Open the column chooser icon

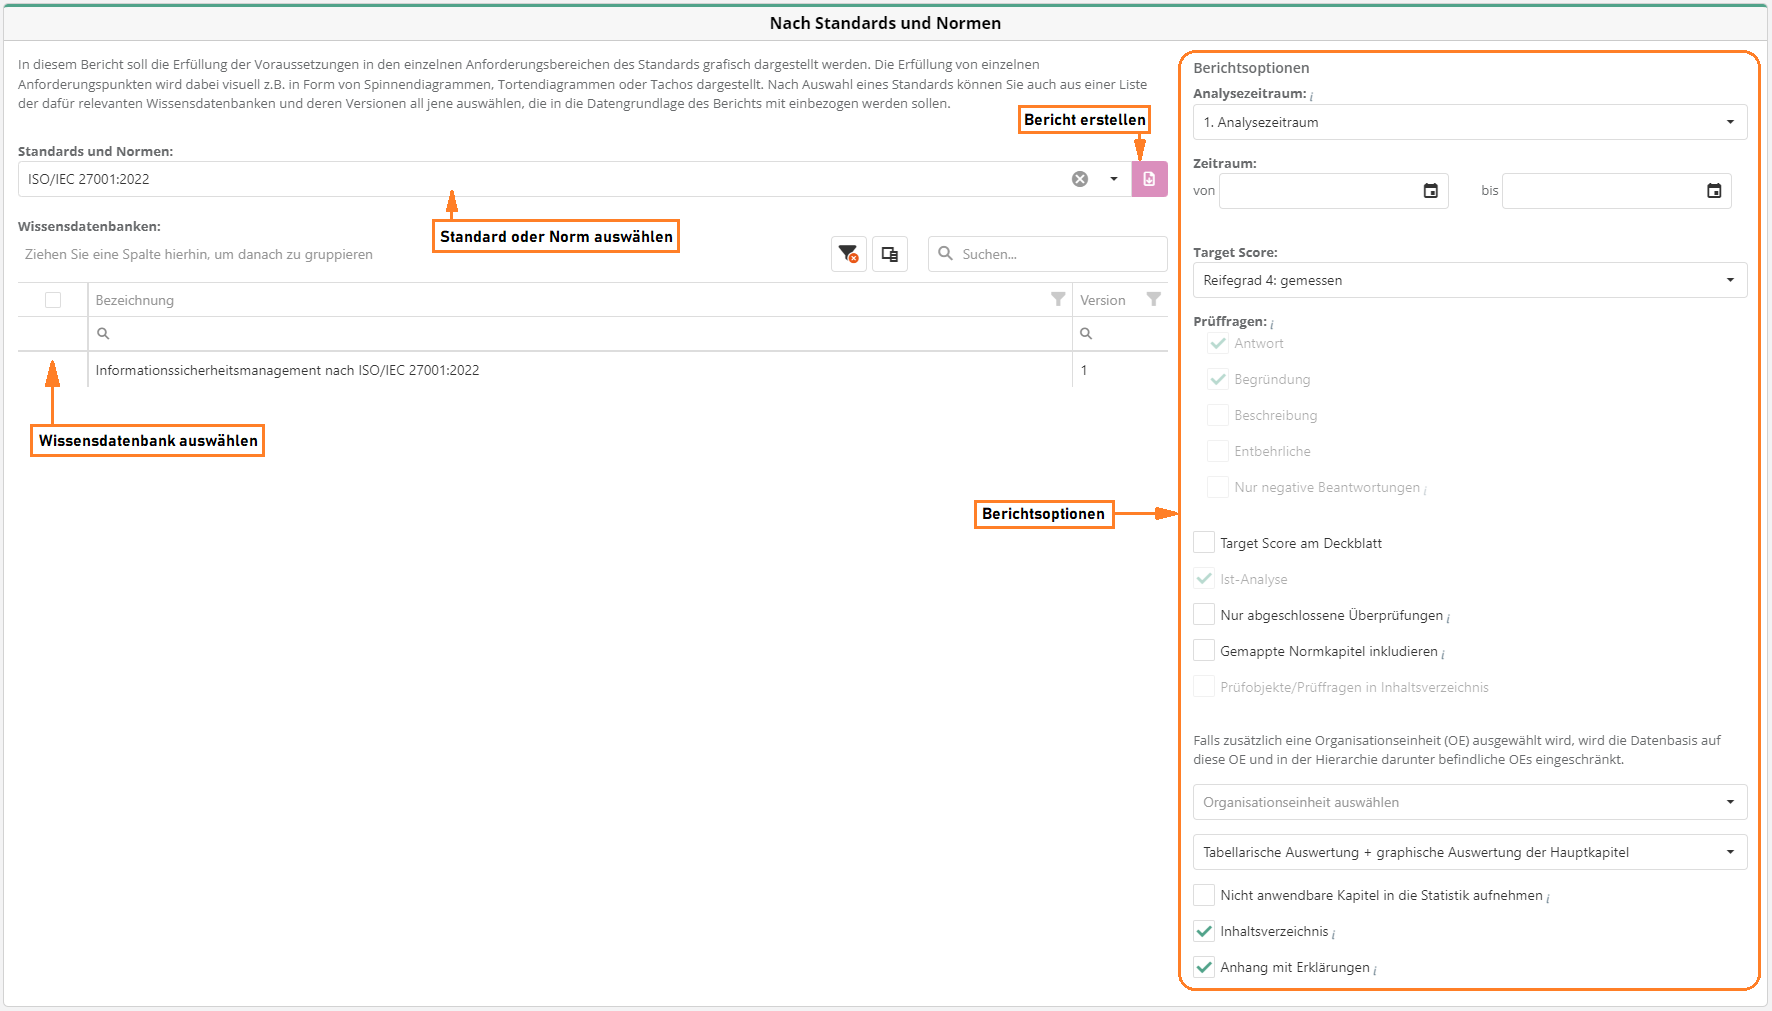pyautogui.click(x=889, y=254)
